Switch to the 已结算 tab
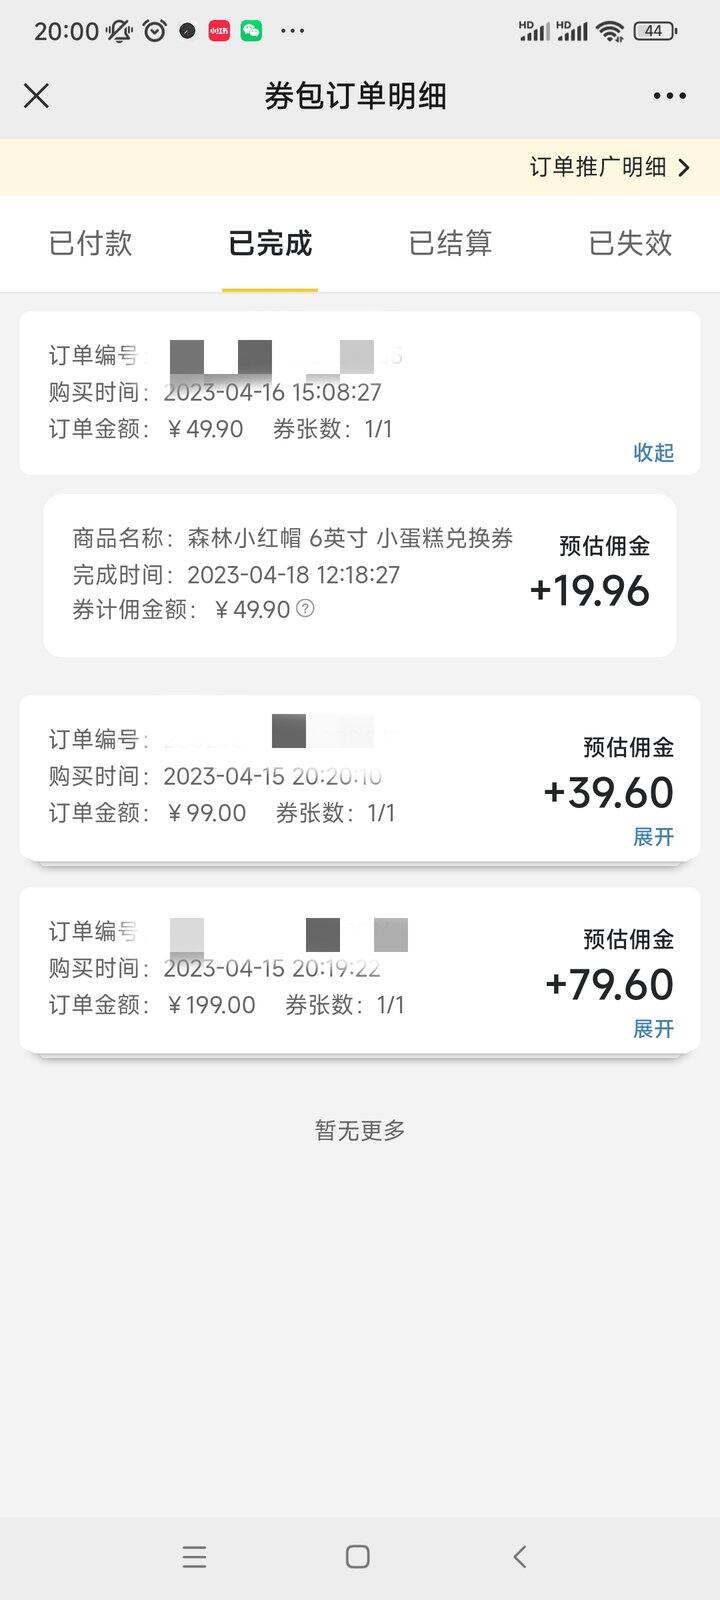This screenshot has height=1600, width=720. coord(450,243)
